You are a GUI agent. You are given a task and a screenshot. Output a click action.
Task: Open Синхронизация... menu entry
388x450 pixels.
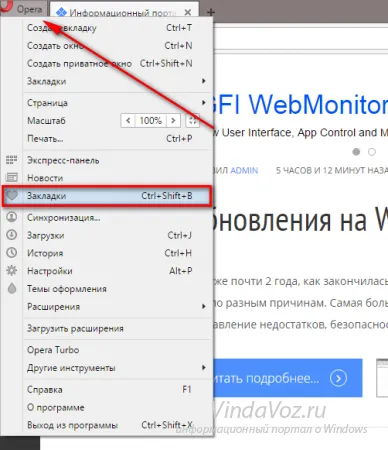tap(117, 218)
